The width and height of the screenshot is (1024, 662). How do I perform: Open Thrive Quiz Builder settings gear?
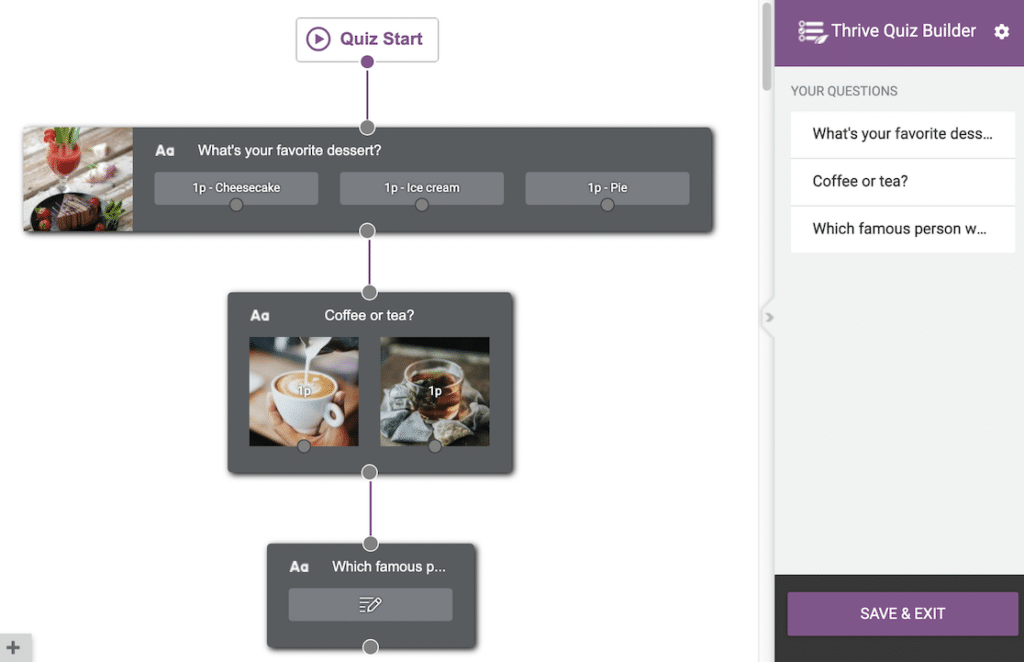click(x=1001, y=32)
